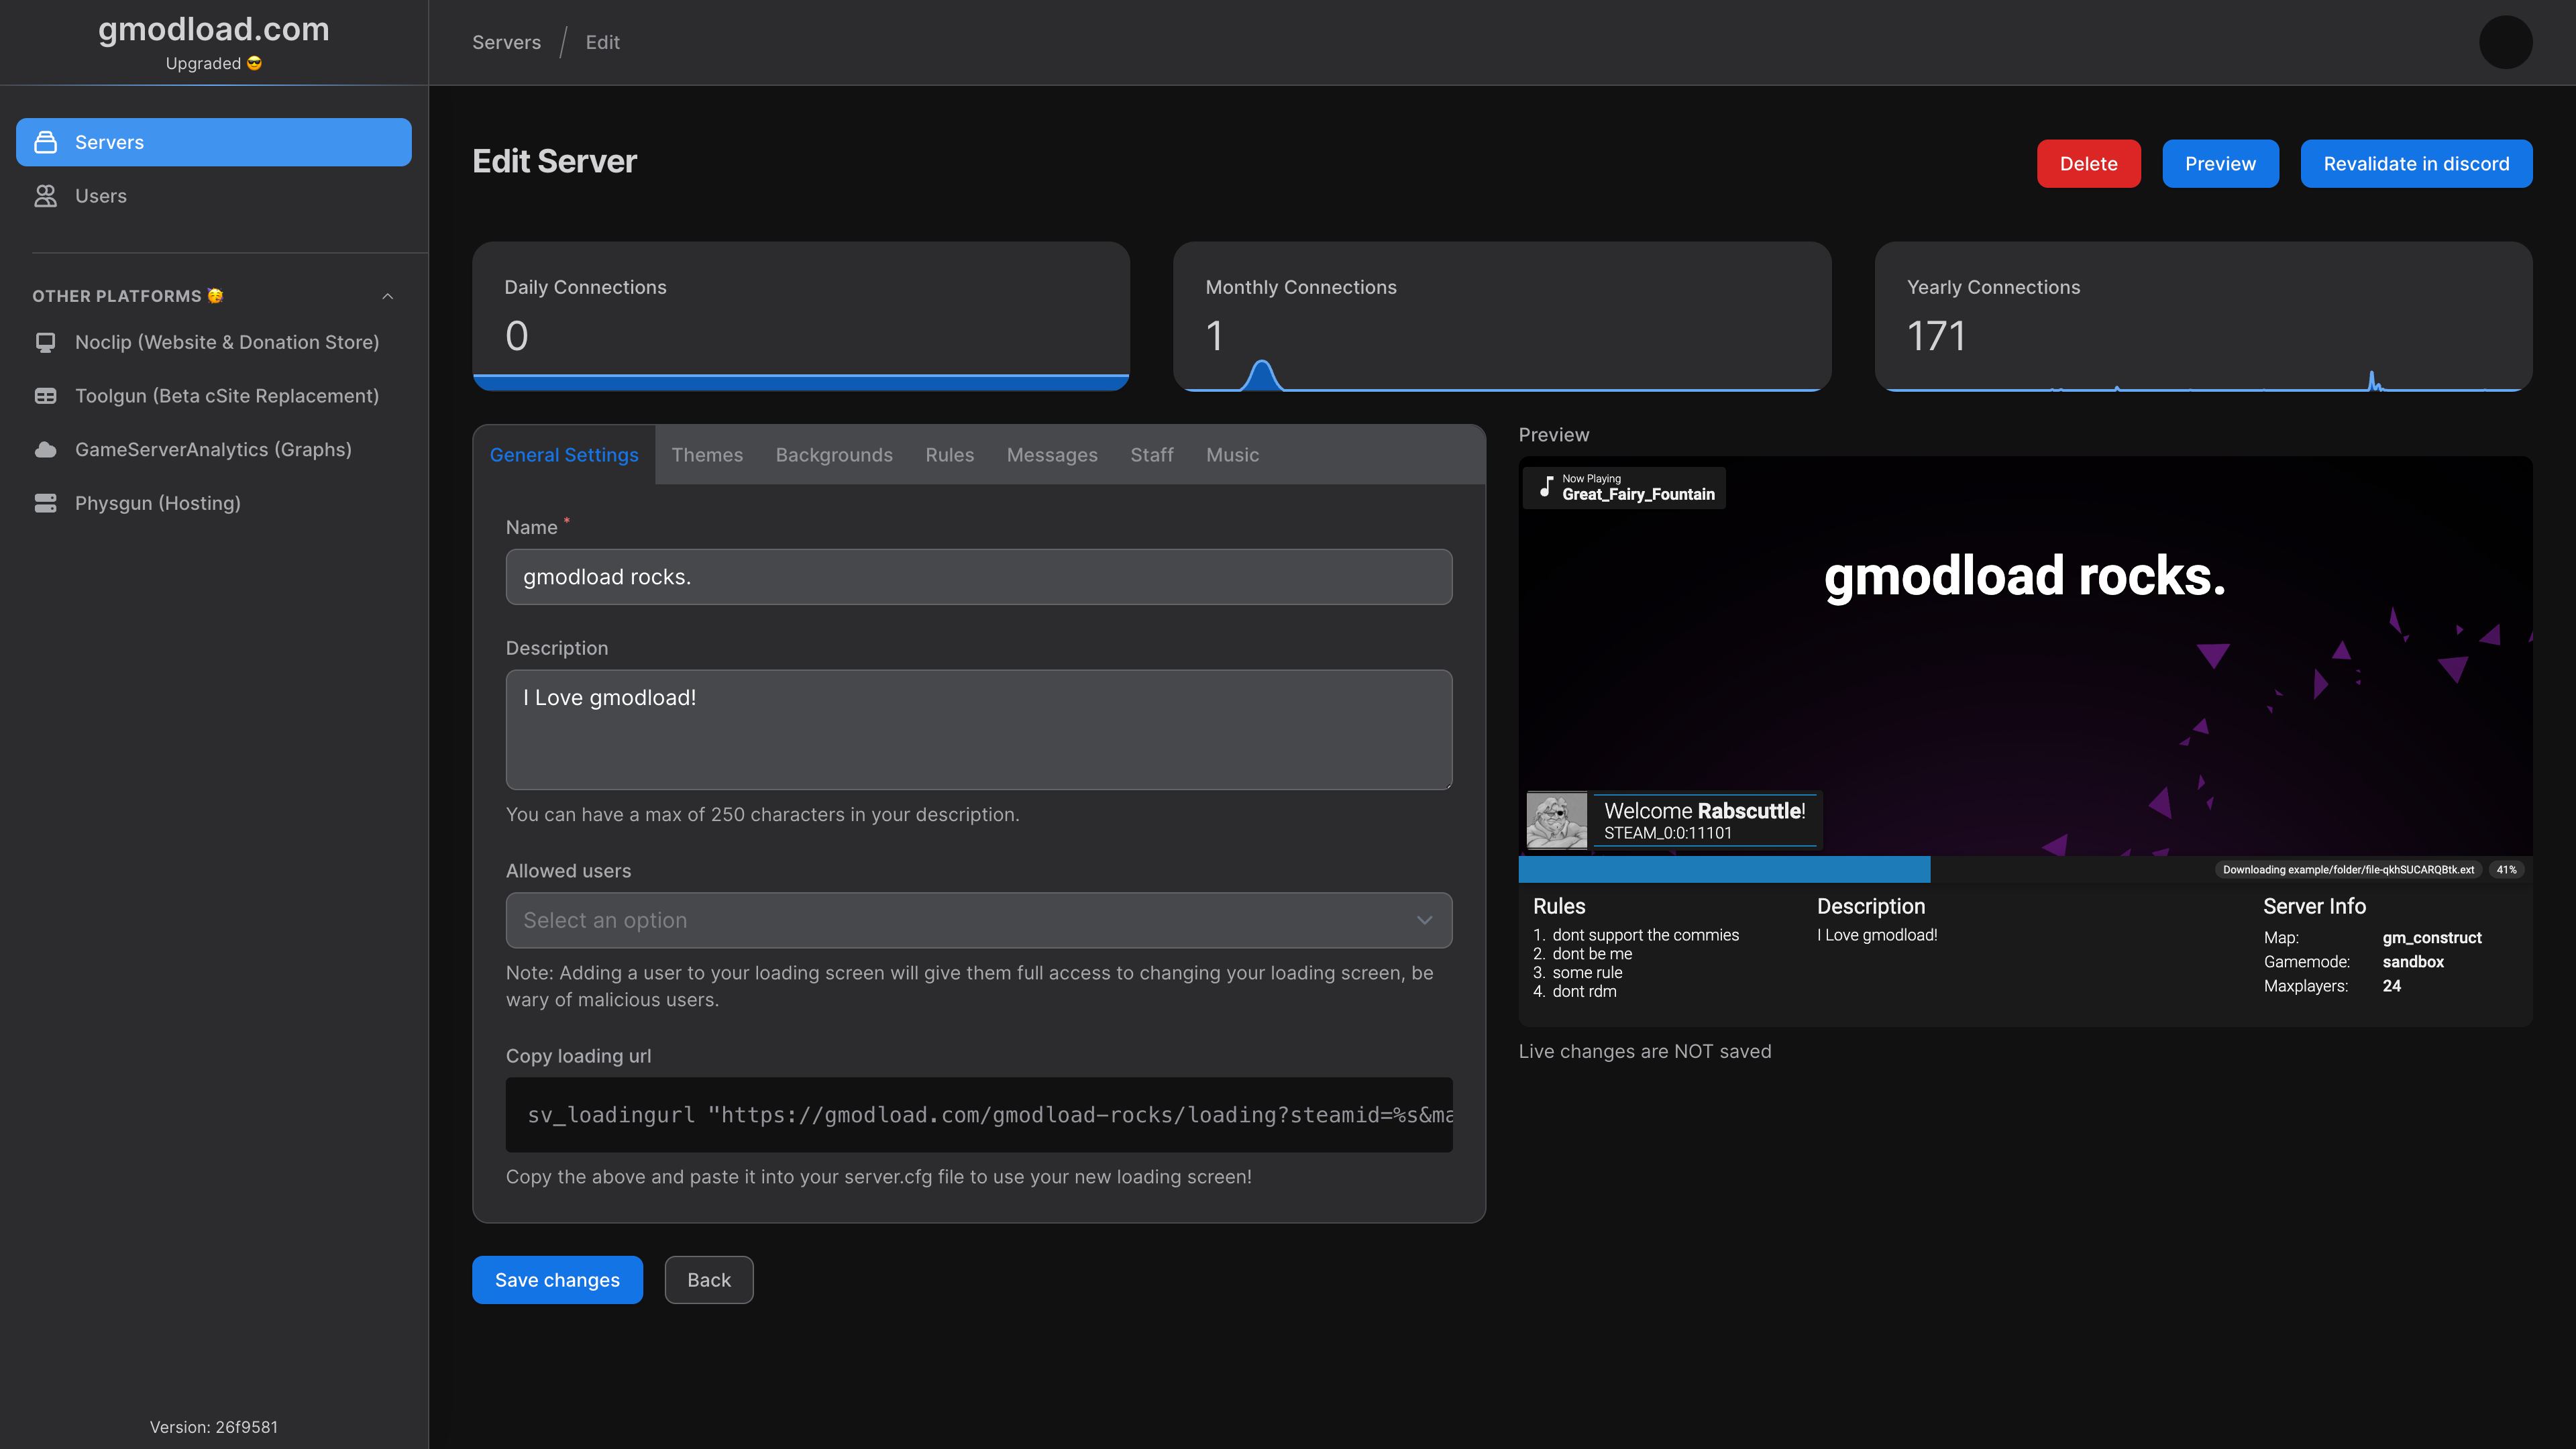Click the blue download progress bar in preview
This screenshot has height=1449, width=2576.
(x=1724, y=869)
